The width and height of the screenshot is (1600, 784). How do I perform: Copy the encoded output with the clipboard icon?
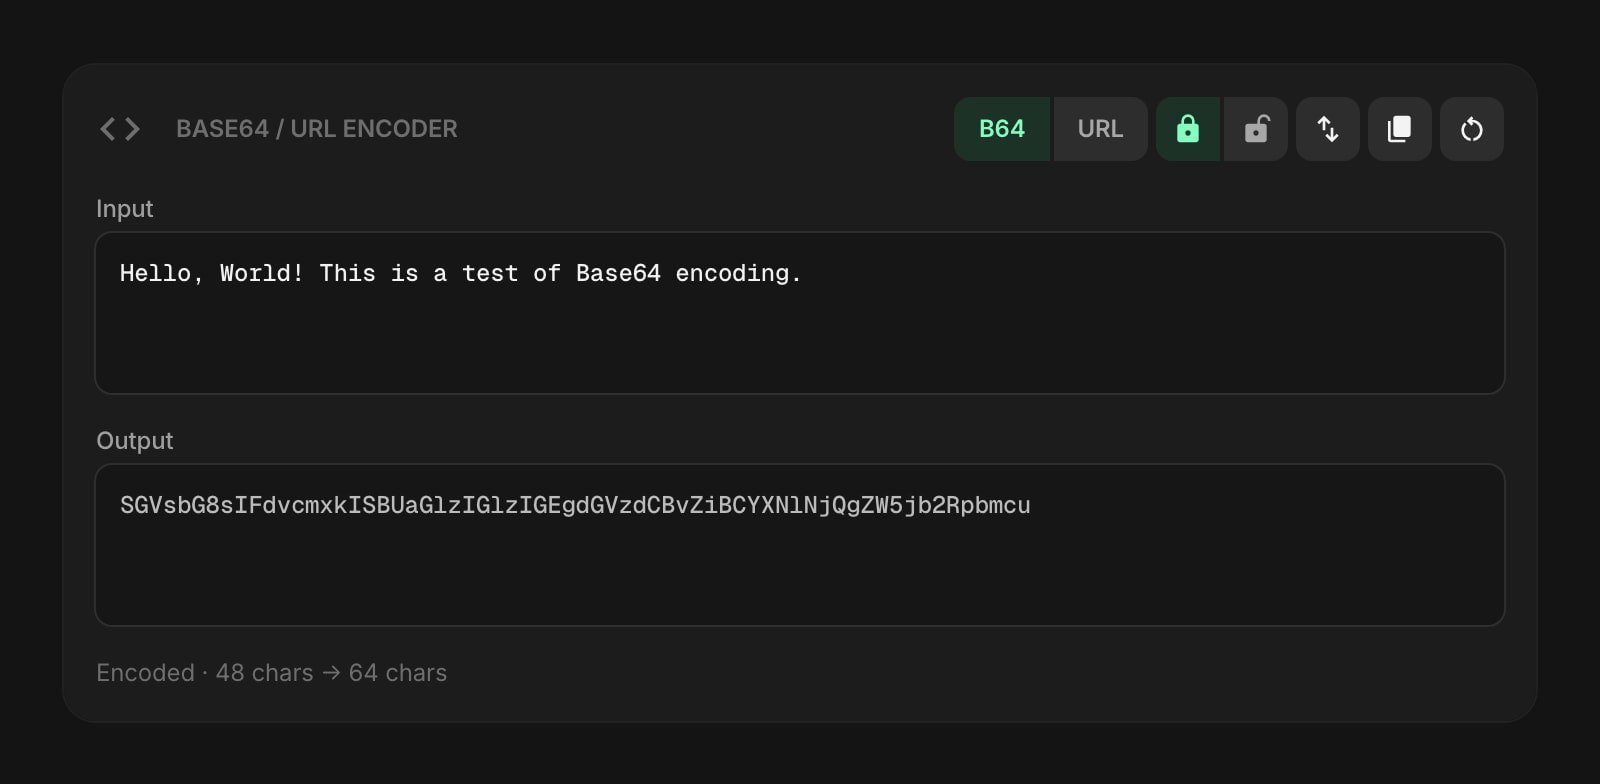[x=1400, y=129]
